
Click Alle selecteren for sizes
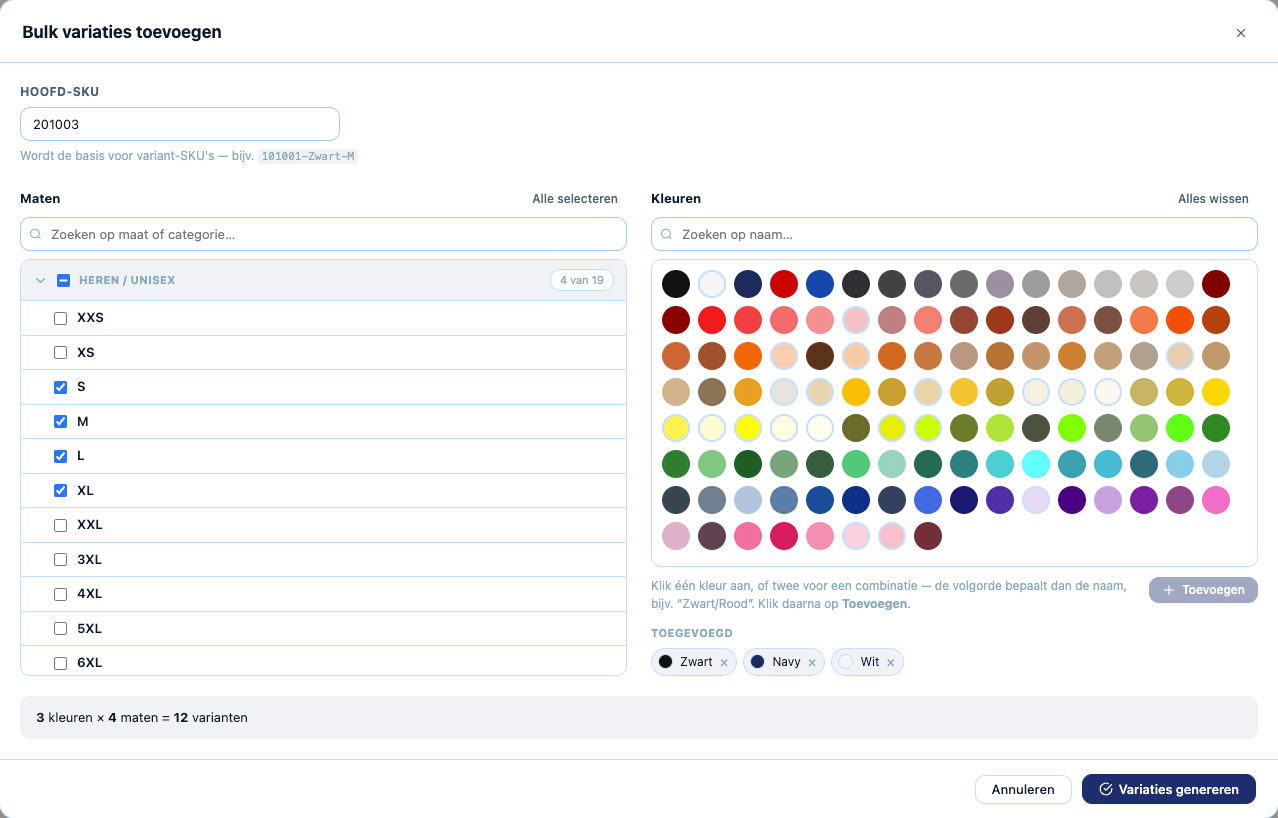coord(575,199)
